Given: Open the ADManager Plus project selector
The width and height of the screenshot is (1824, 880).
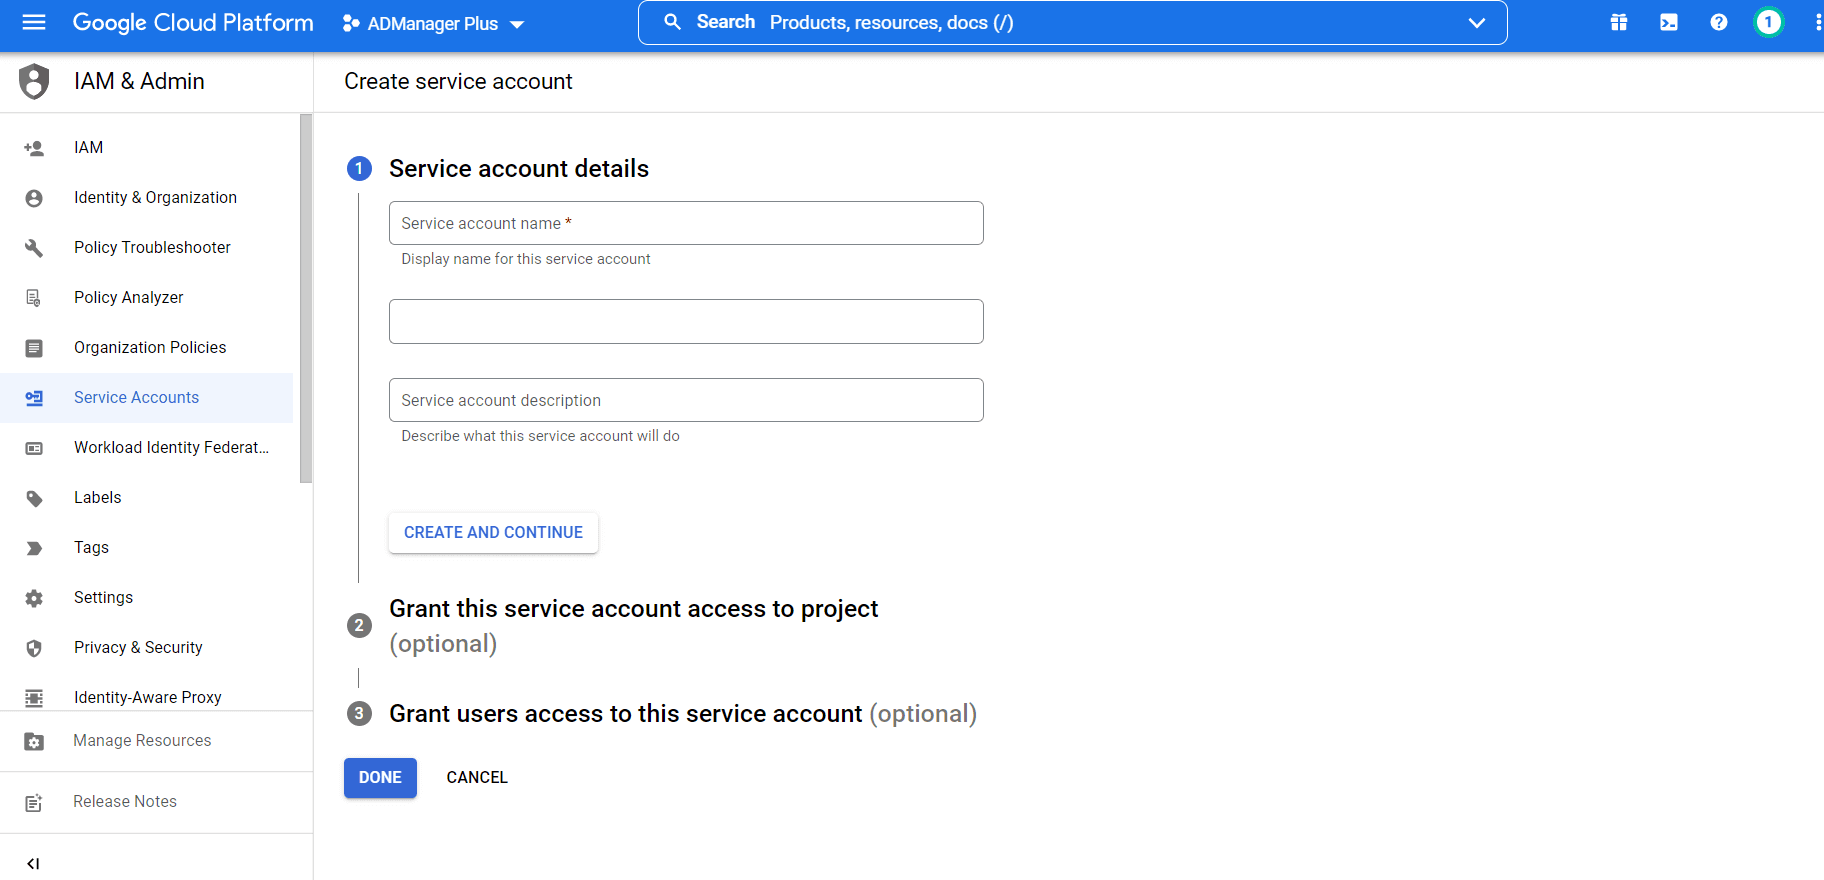Looking at the screenshot, I should click(x=433, y=23).
